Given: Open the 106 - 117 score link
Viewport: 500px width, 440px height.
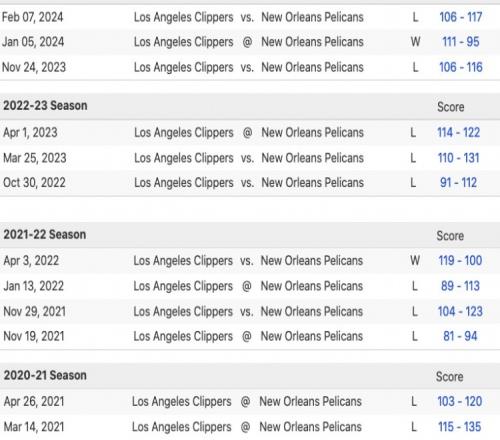Looking at the screenshot, I should coord(461,17).
